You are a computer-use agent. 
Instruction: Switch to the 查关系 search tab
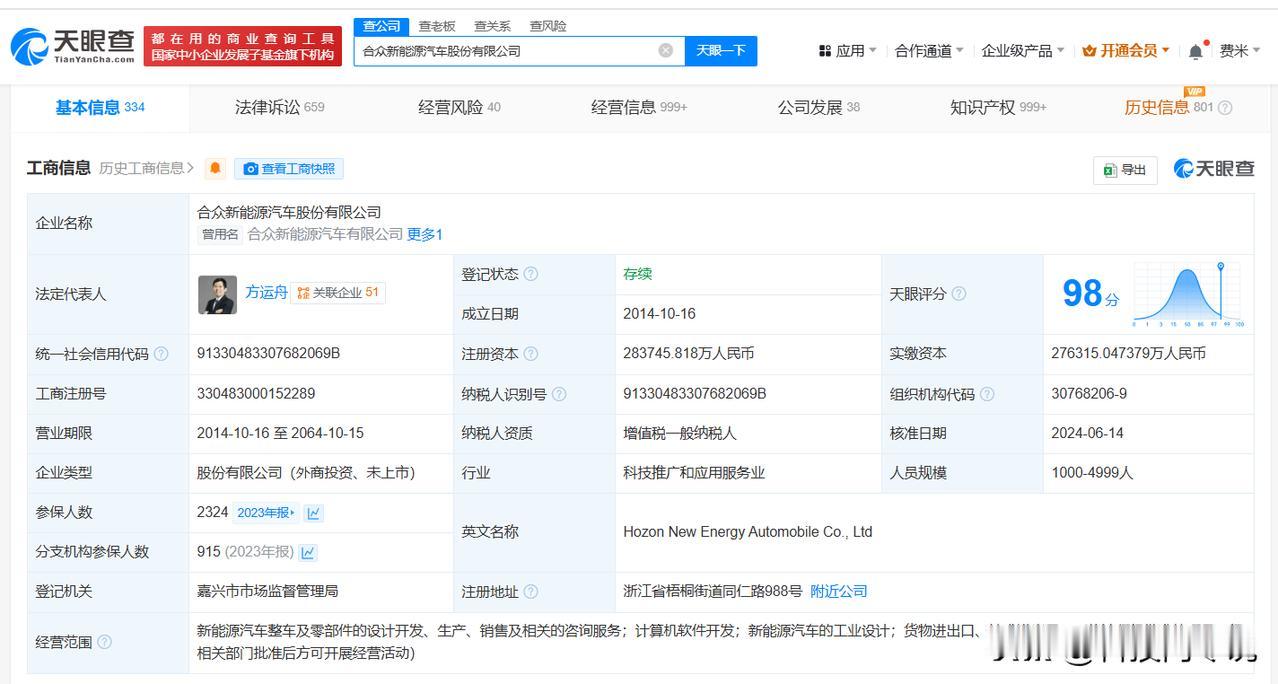(x=492, y=26)
